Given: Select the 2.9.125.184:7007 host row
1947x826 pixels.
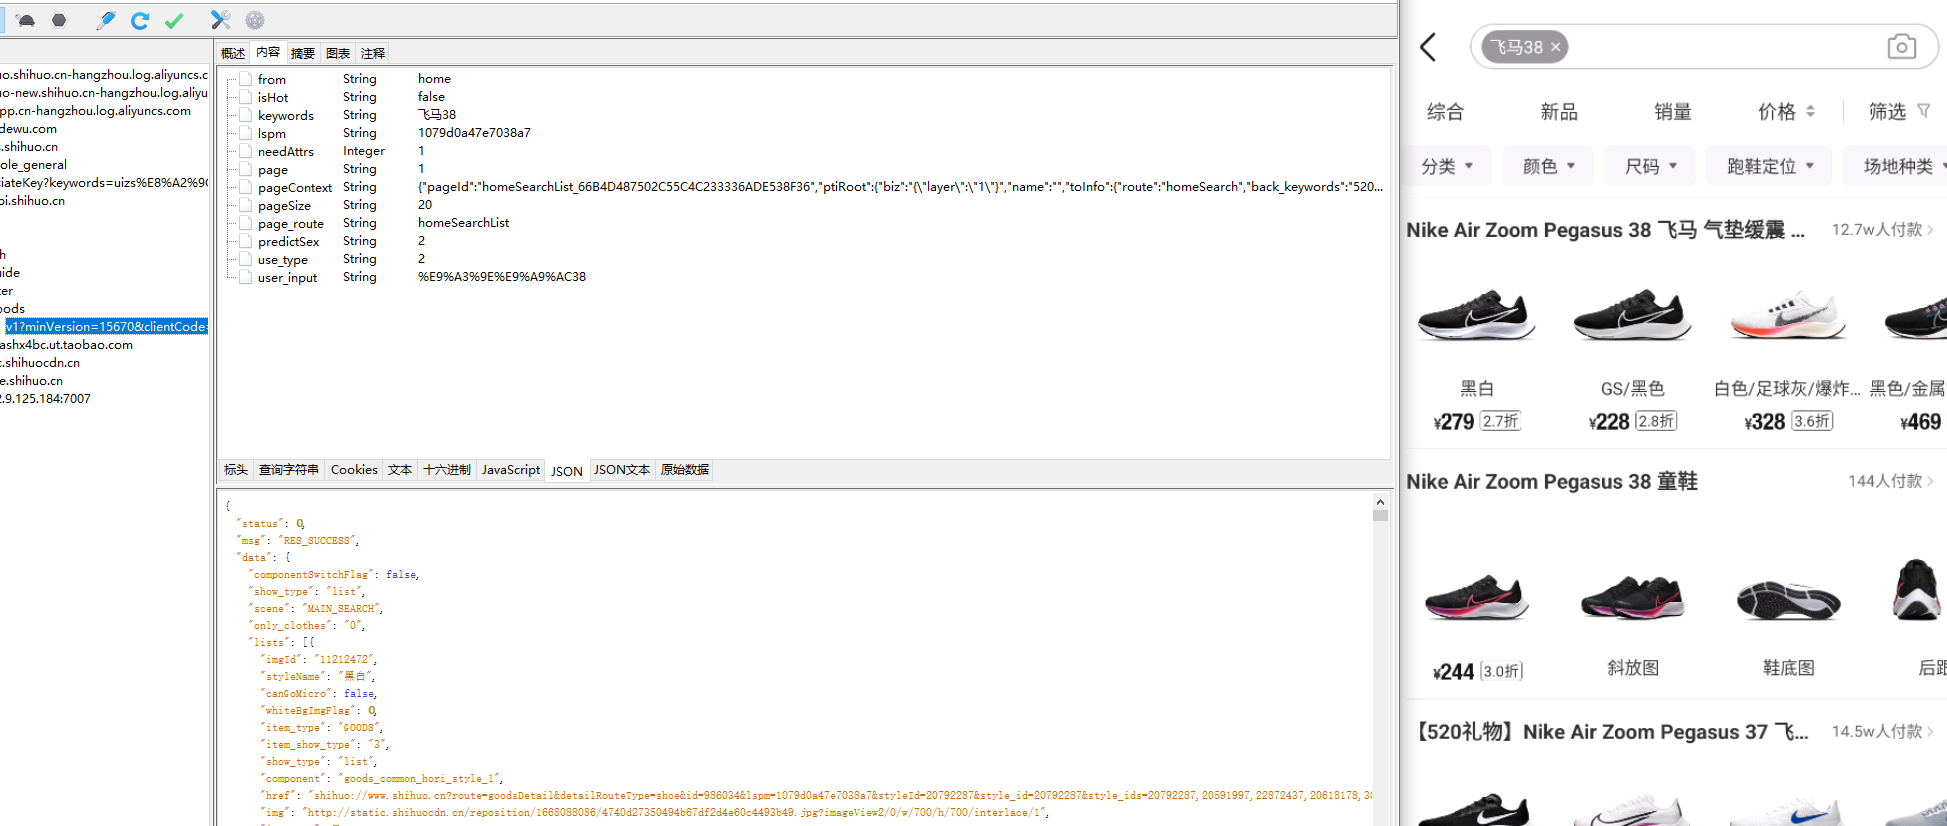Looking at the screenshot, I should coord(45,399).
